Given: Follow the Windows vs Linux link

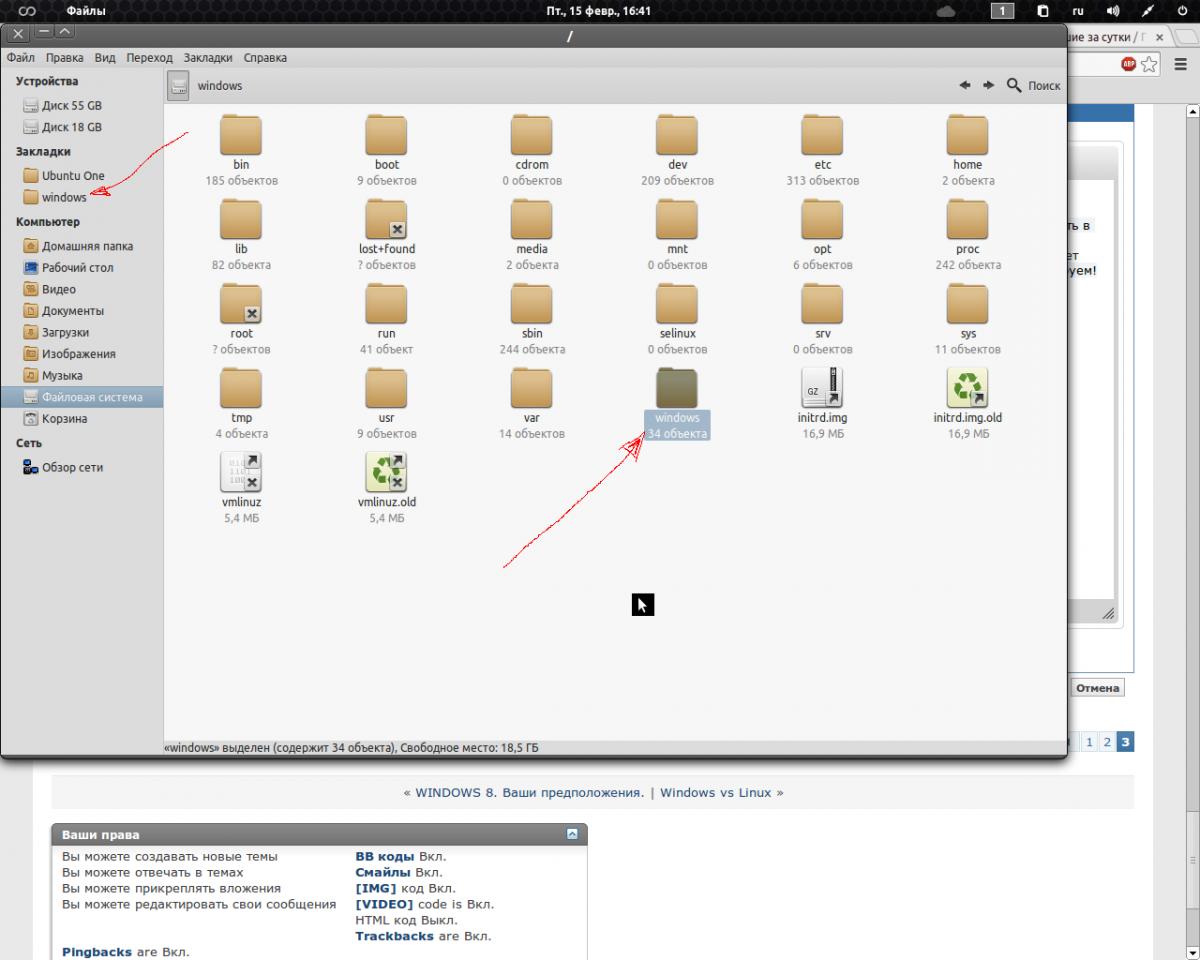Looking at the screenshot, I should (x=715, y=792).
